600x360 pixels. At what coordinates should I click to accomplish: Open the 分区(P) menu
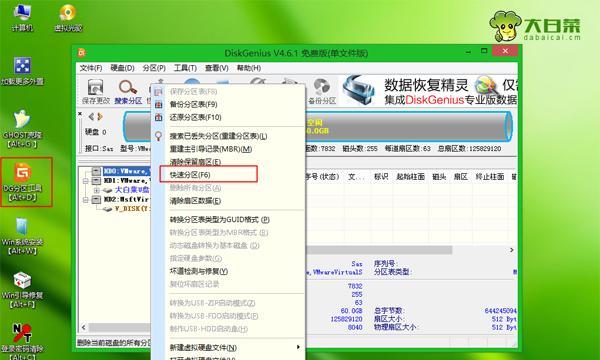pos(154,68)
